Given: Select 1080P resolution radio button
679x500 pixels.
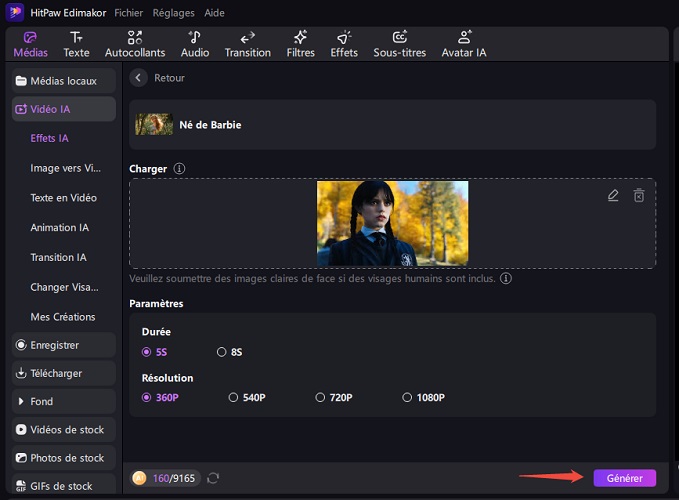Looking at the screenshot, I should coord(407,397).
